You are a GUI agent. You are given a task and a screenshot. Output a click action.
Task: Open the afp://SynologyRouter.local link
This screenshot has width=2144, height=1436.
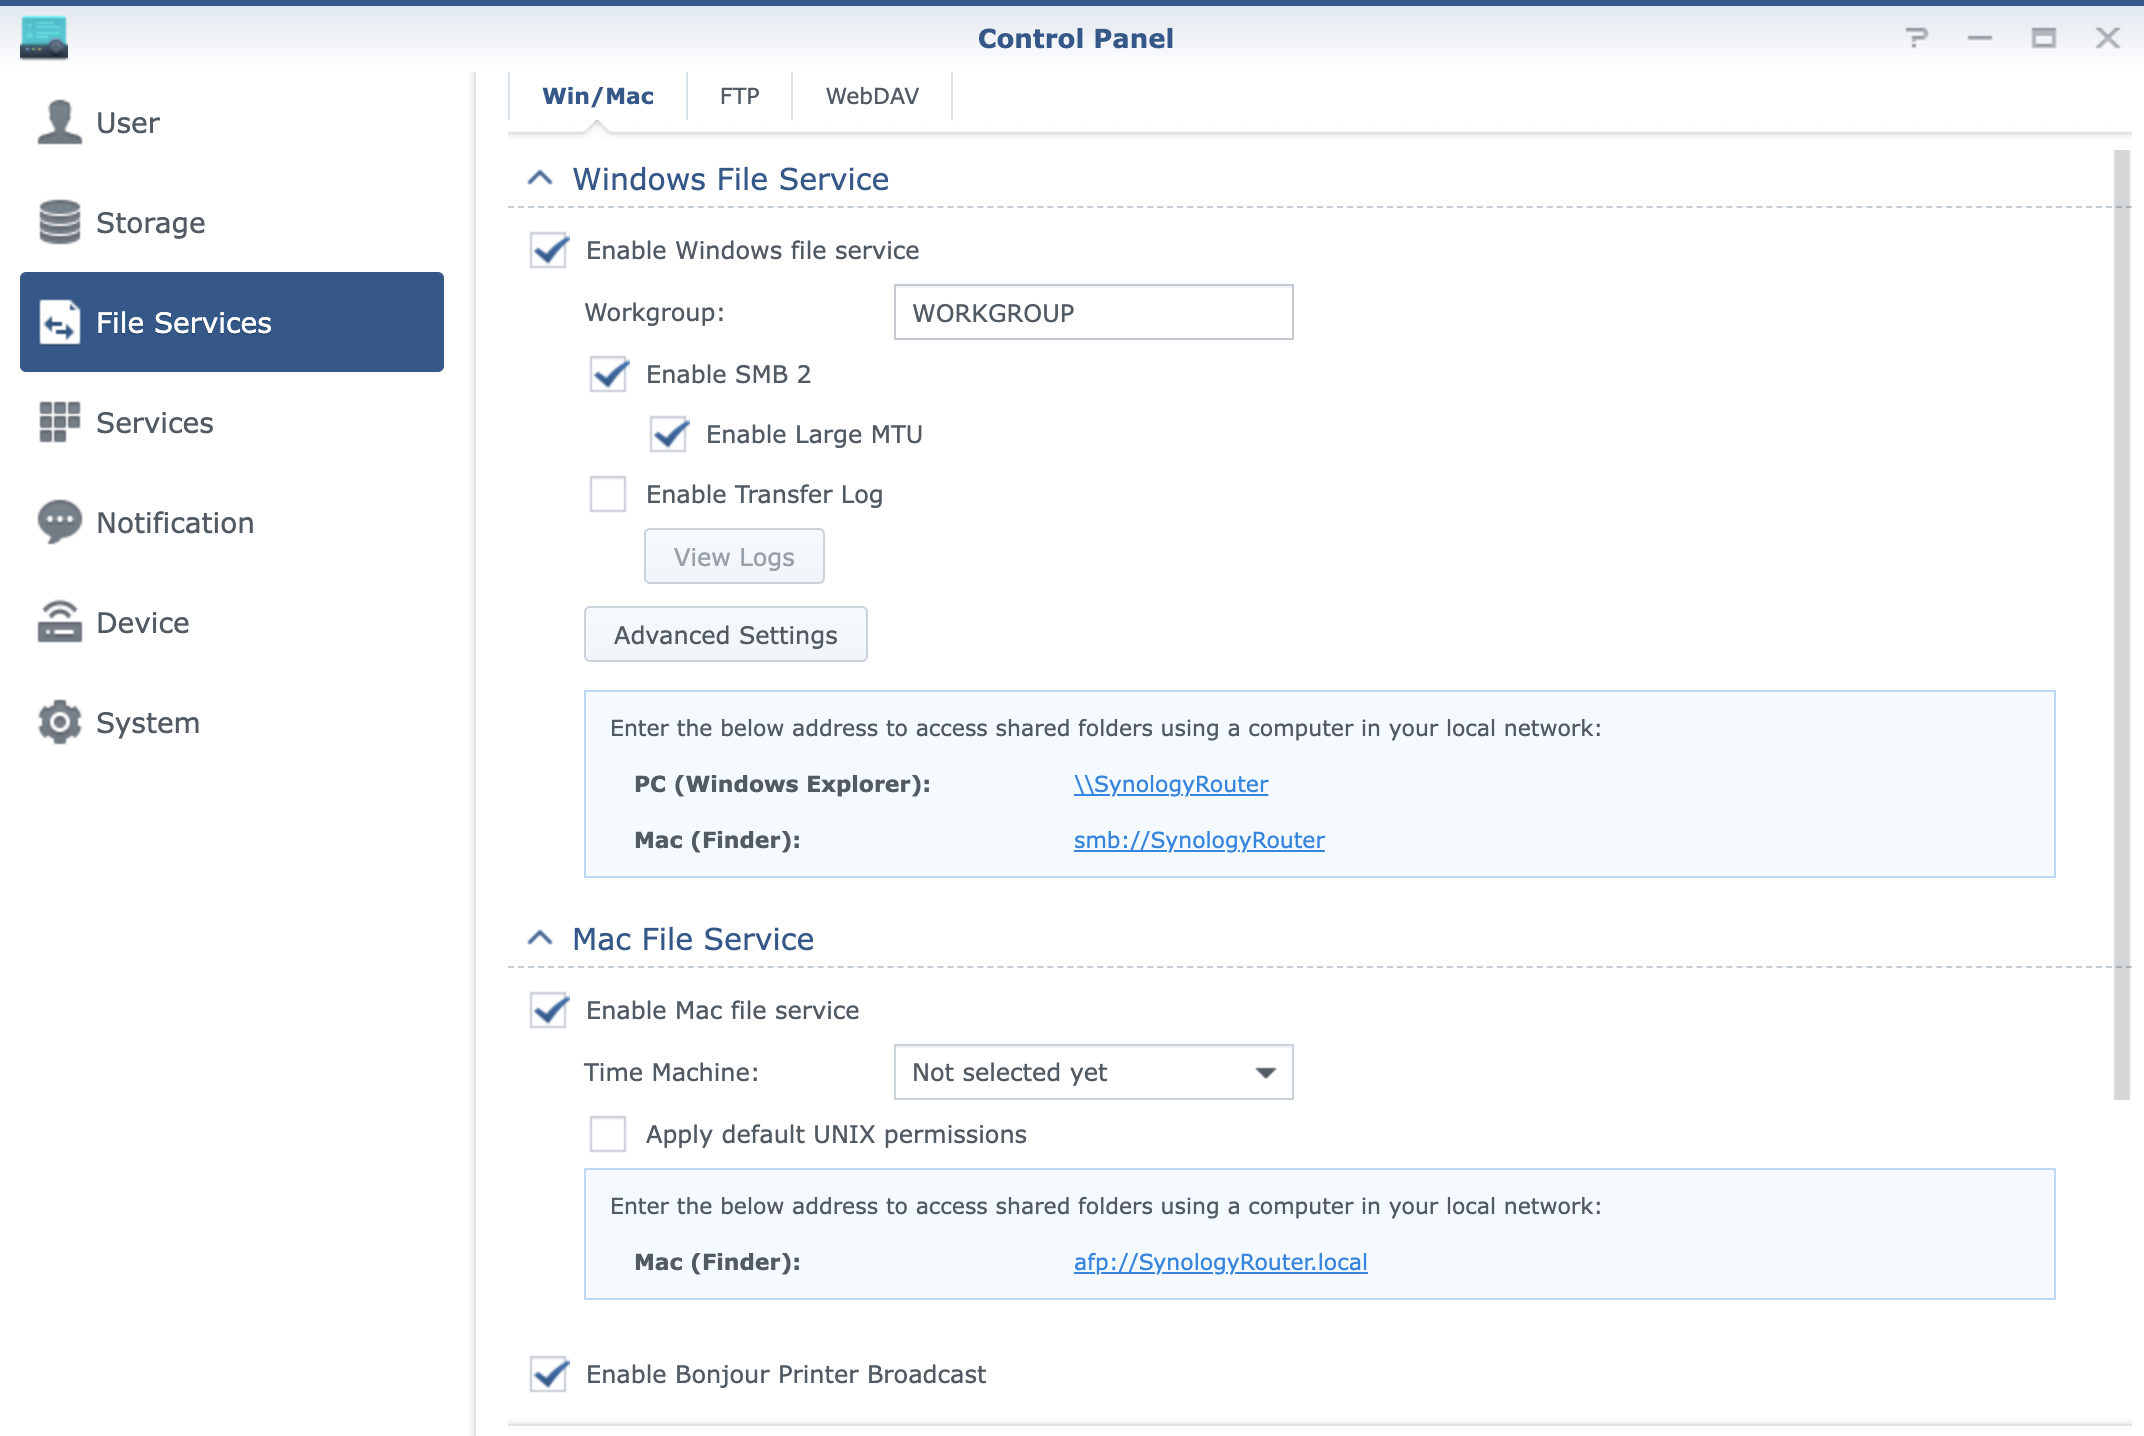[x=1220, y=1262]
